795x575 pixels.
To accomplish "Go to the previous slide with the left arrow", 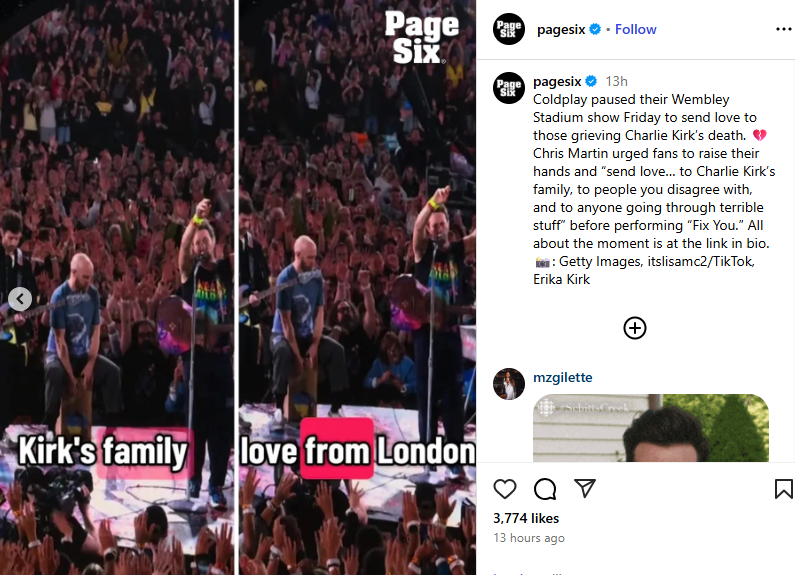I will (20, 299).
